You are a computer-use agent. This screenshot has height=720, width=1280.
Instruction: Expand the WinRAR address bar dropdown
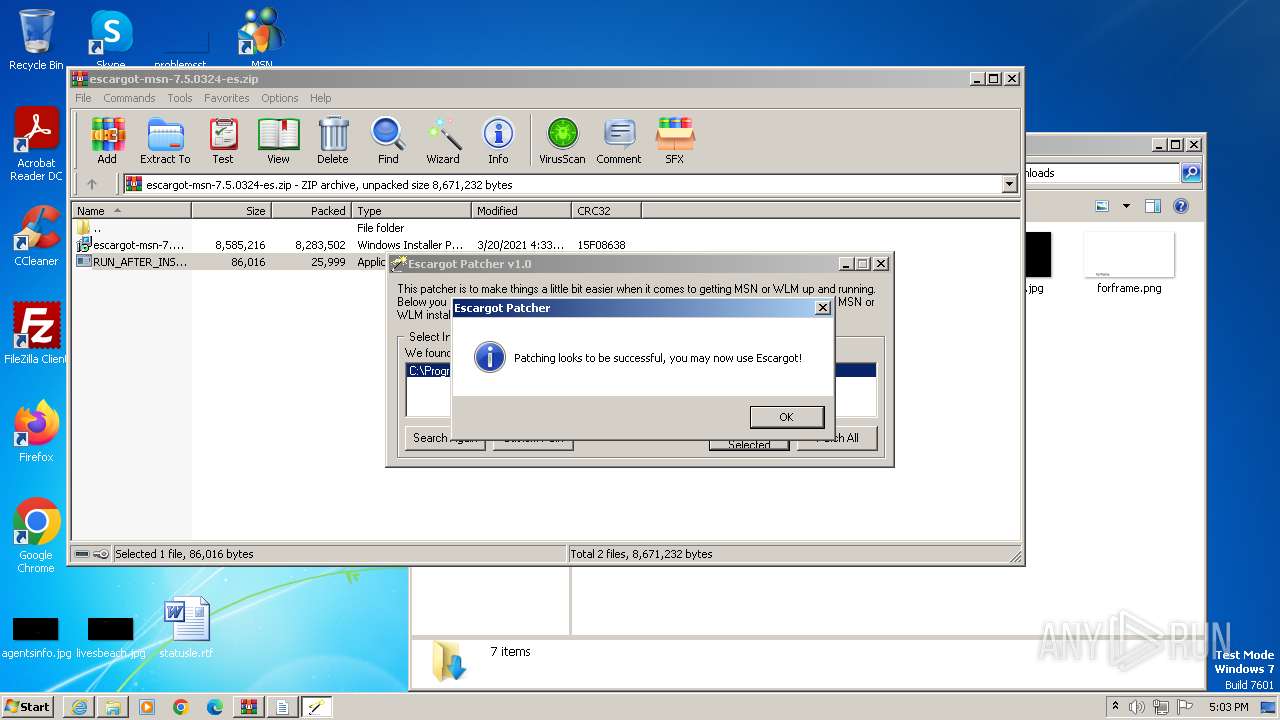pyautogui.click(x=1009, y=184)
